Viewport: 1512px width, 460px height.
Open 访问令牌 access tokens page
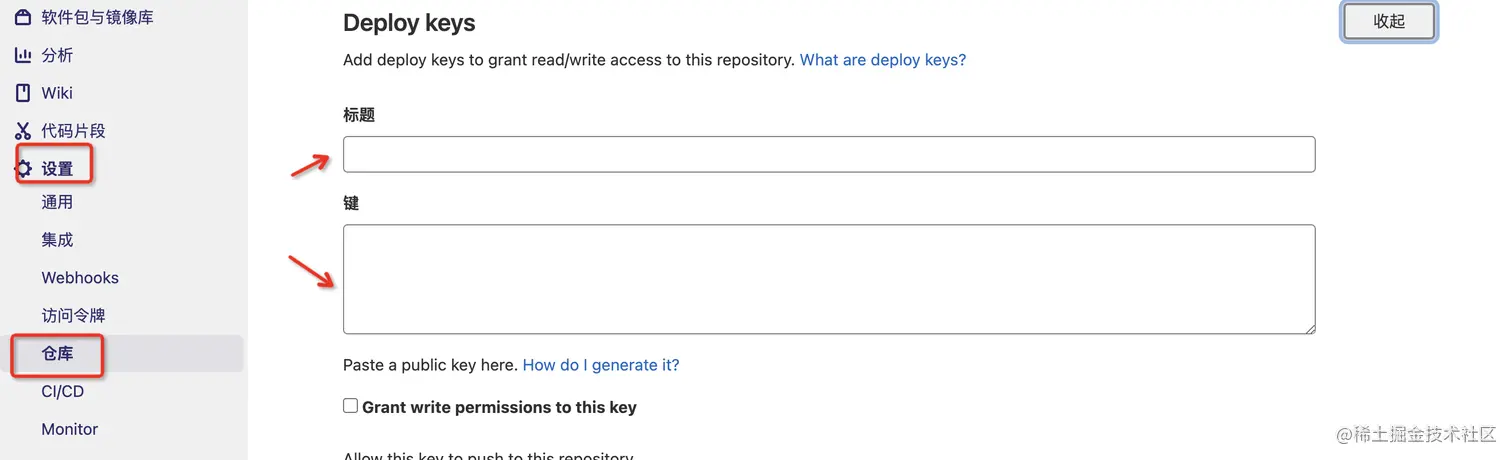coord(73,316)
